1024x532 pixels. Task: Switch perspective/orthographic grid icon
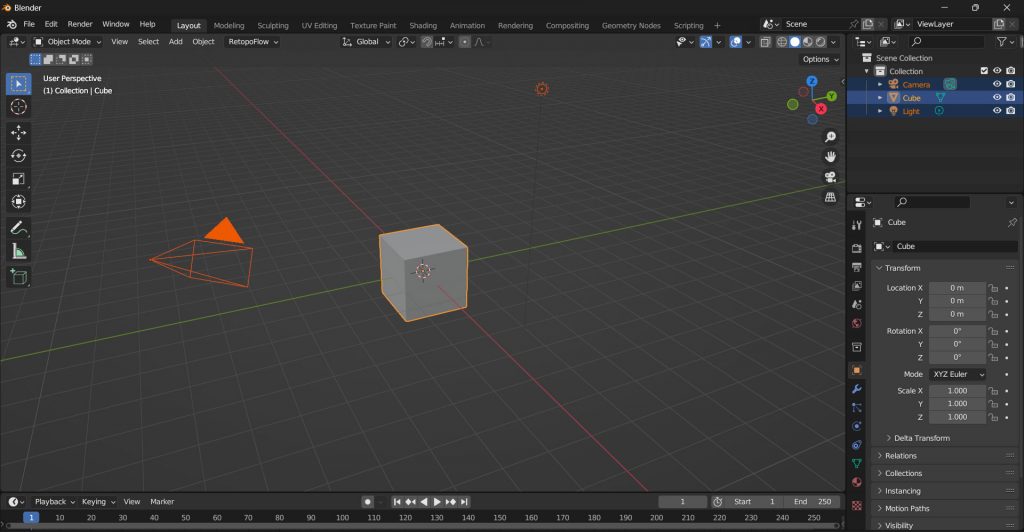pos(830,196)
